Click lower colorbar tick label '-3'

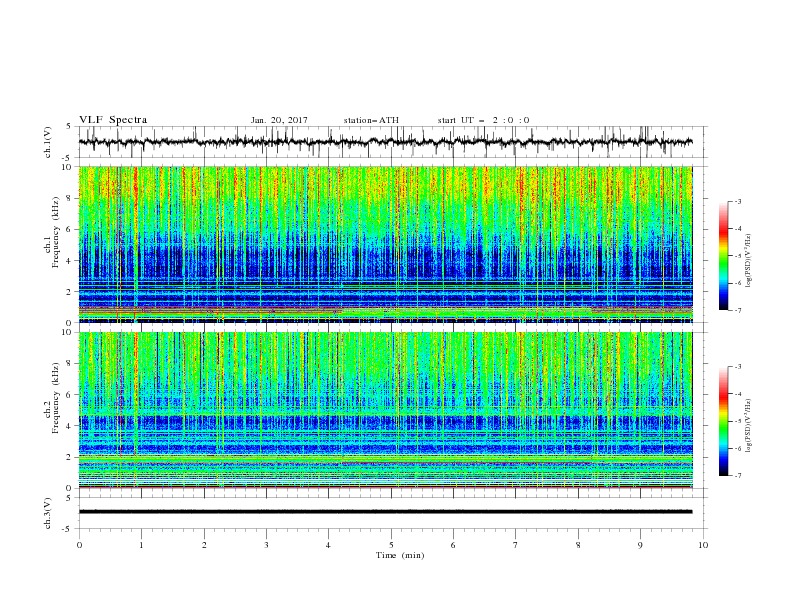click(738, 367)
